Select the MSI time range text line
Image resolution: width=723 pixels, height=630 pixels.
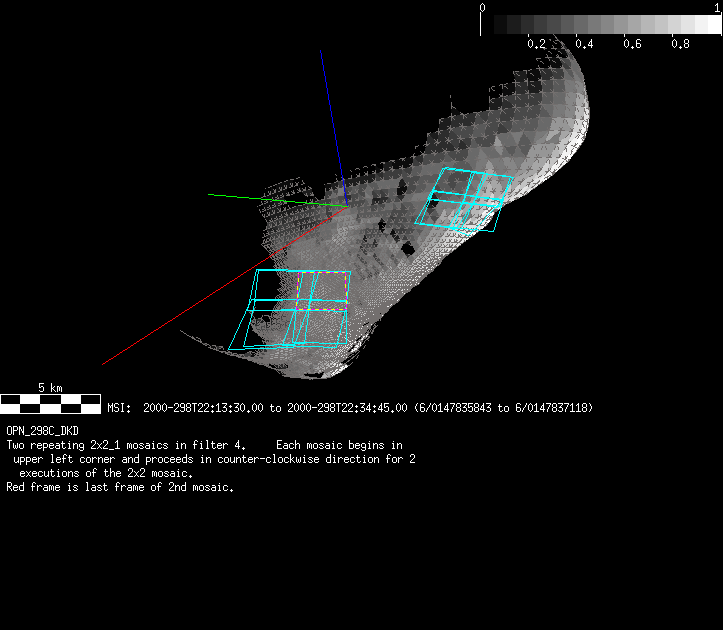[x=350, y=408]
